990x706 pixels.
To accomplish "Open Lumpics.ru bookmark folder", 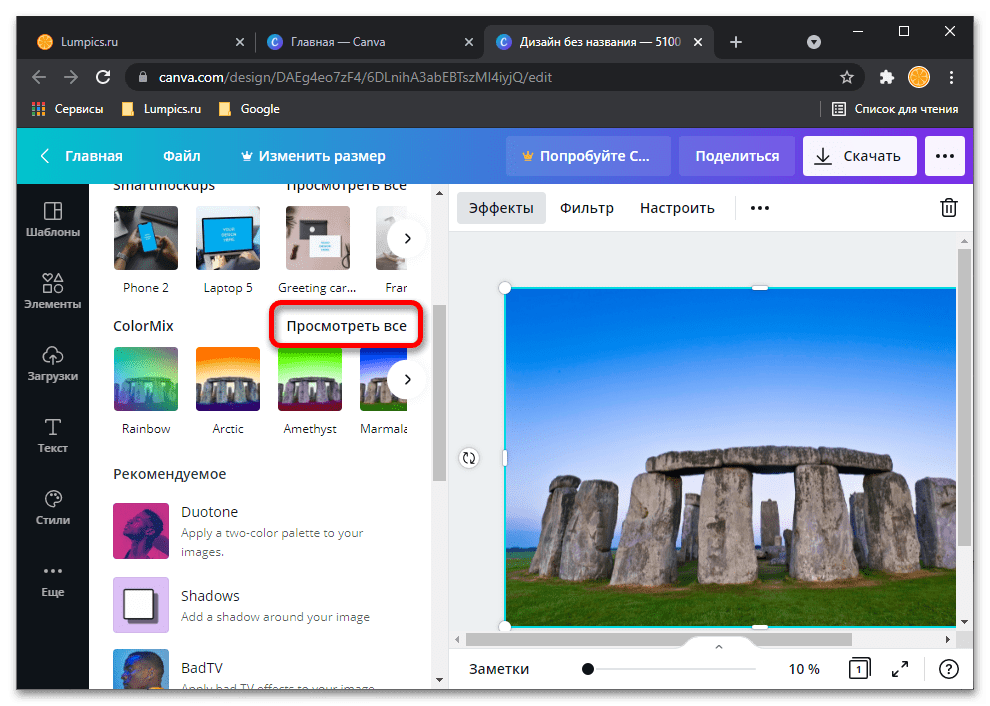I will point(162,109).
